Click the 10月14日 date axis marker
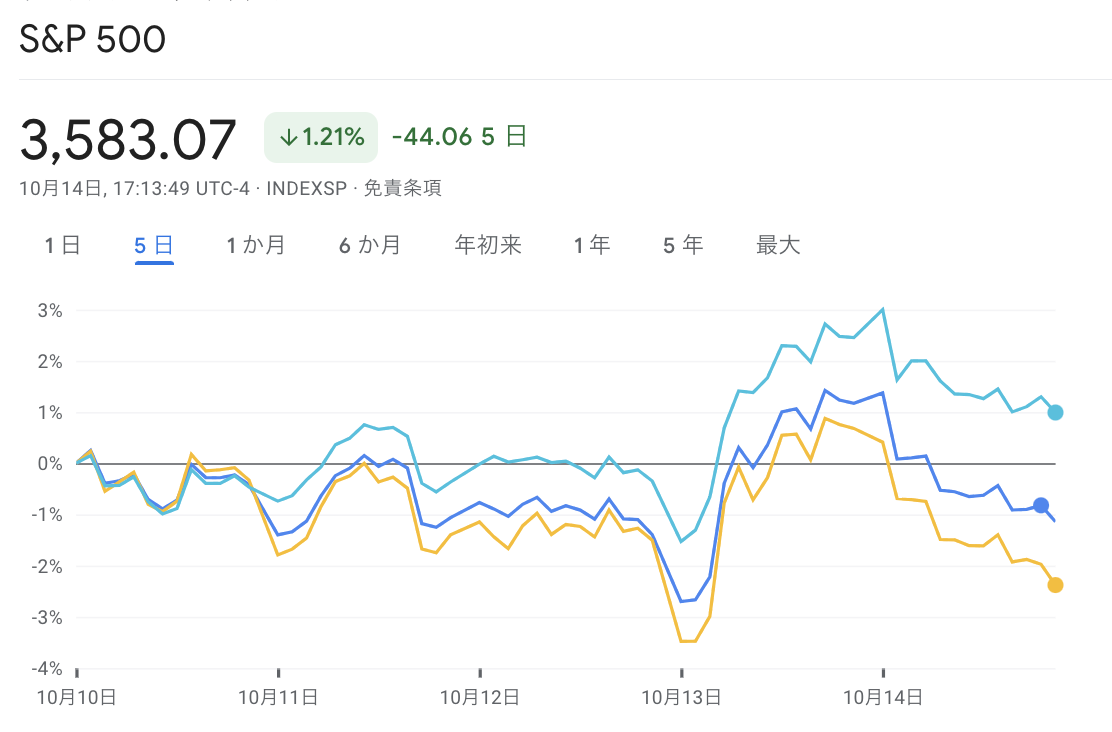 click(x=883, y=697)
